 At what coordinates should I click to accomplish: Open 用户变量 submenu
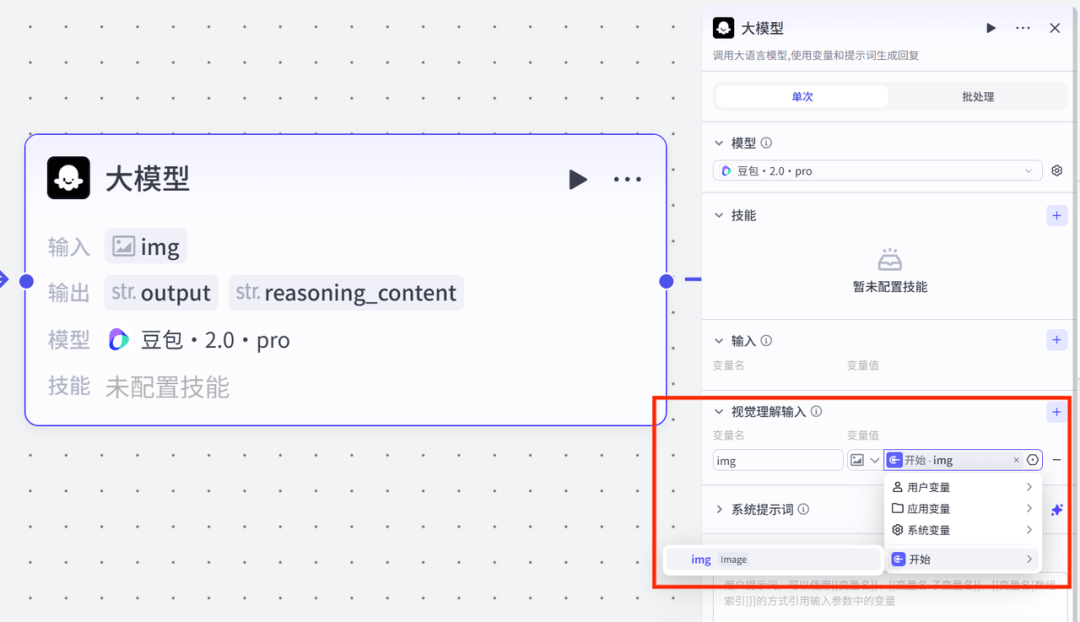coord(962,487)
